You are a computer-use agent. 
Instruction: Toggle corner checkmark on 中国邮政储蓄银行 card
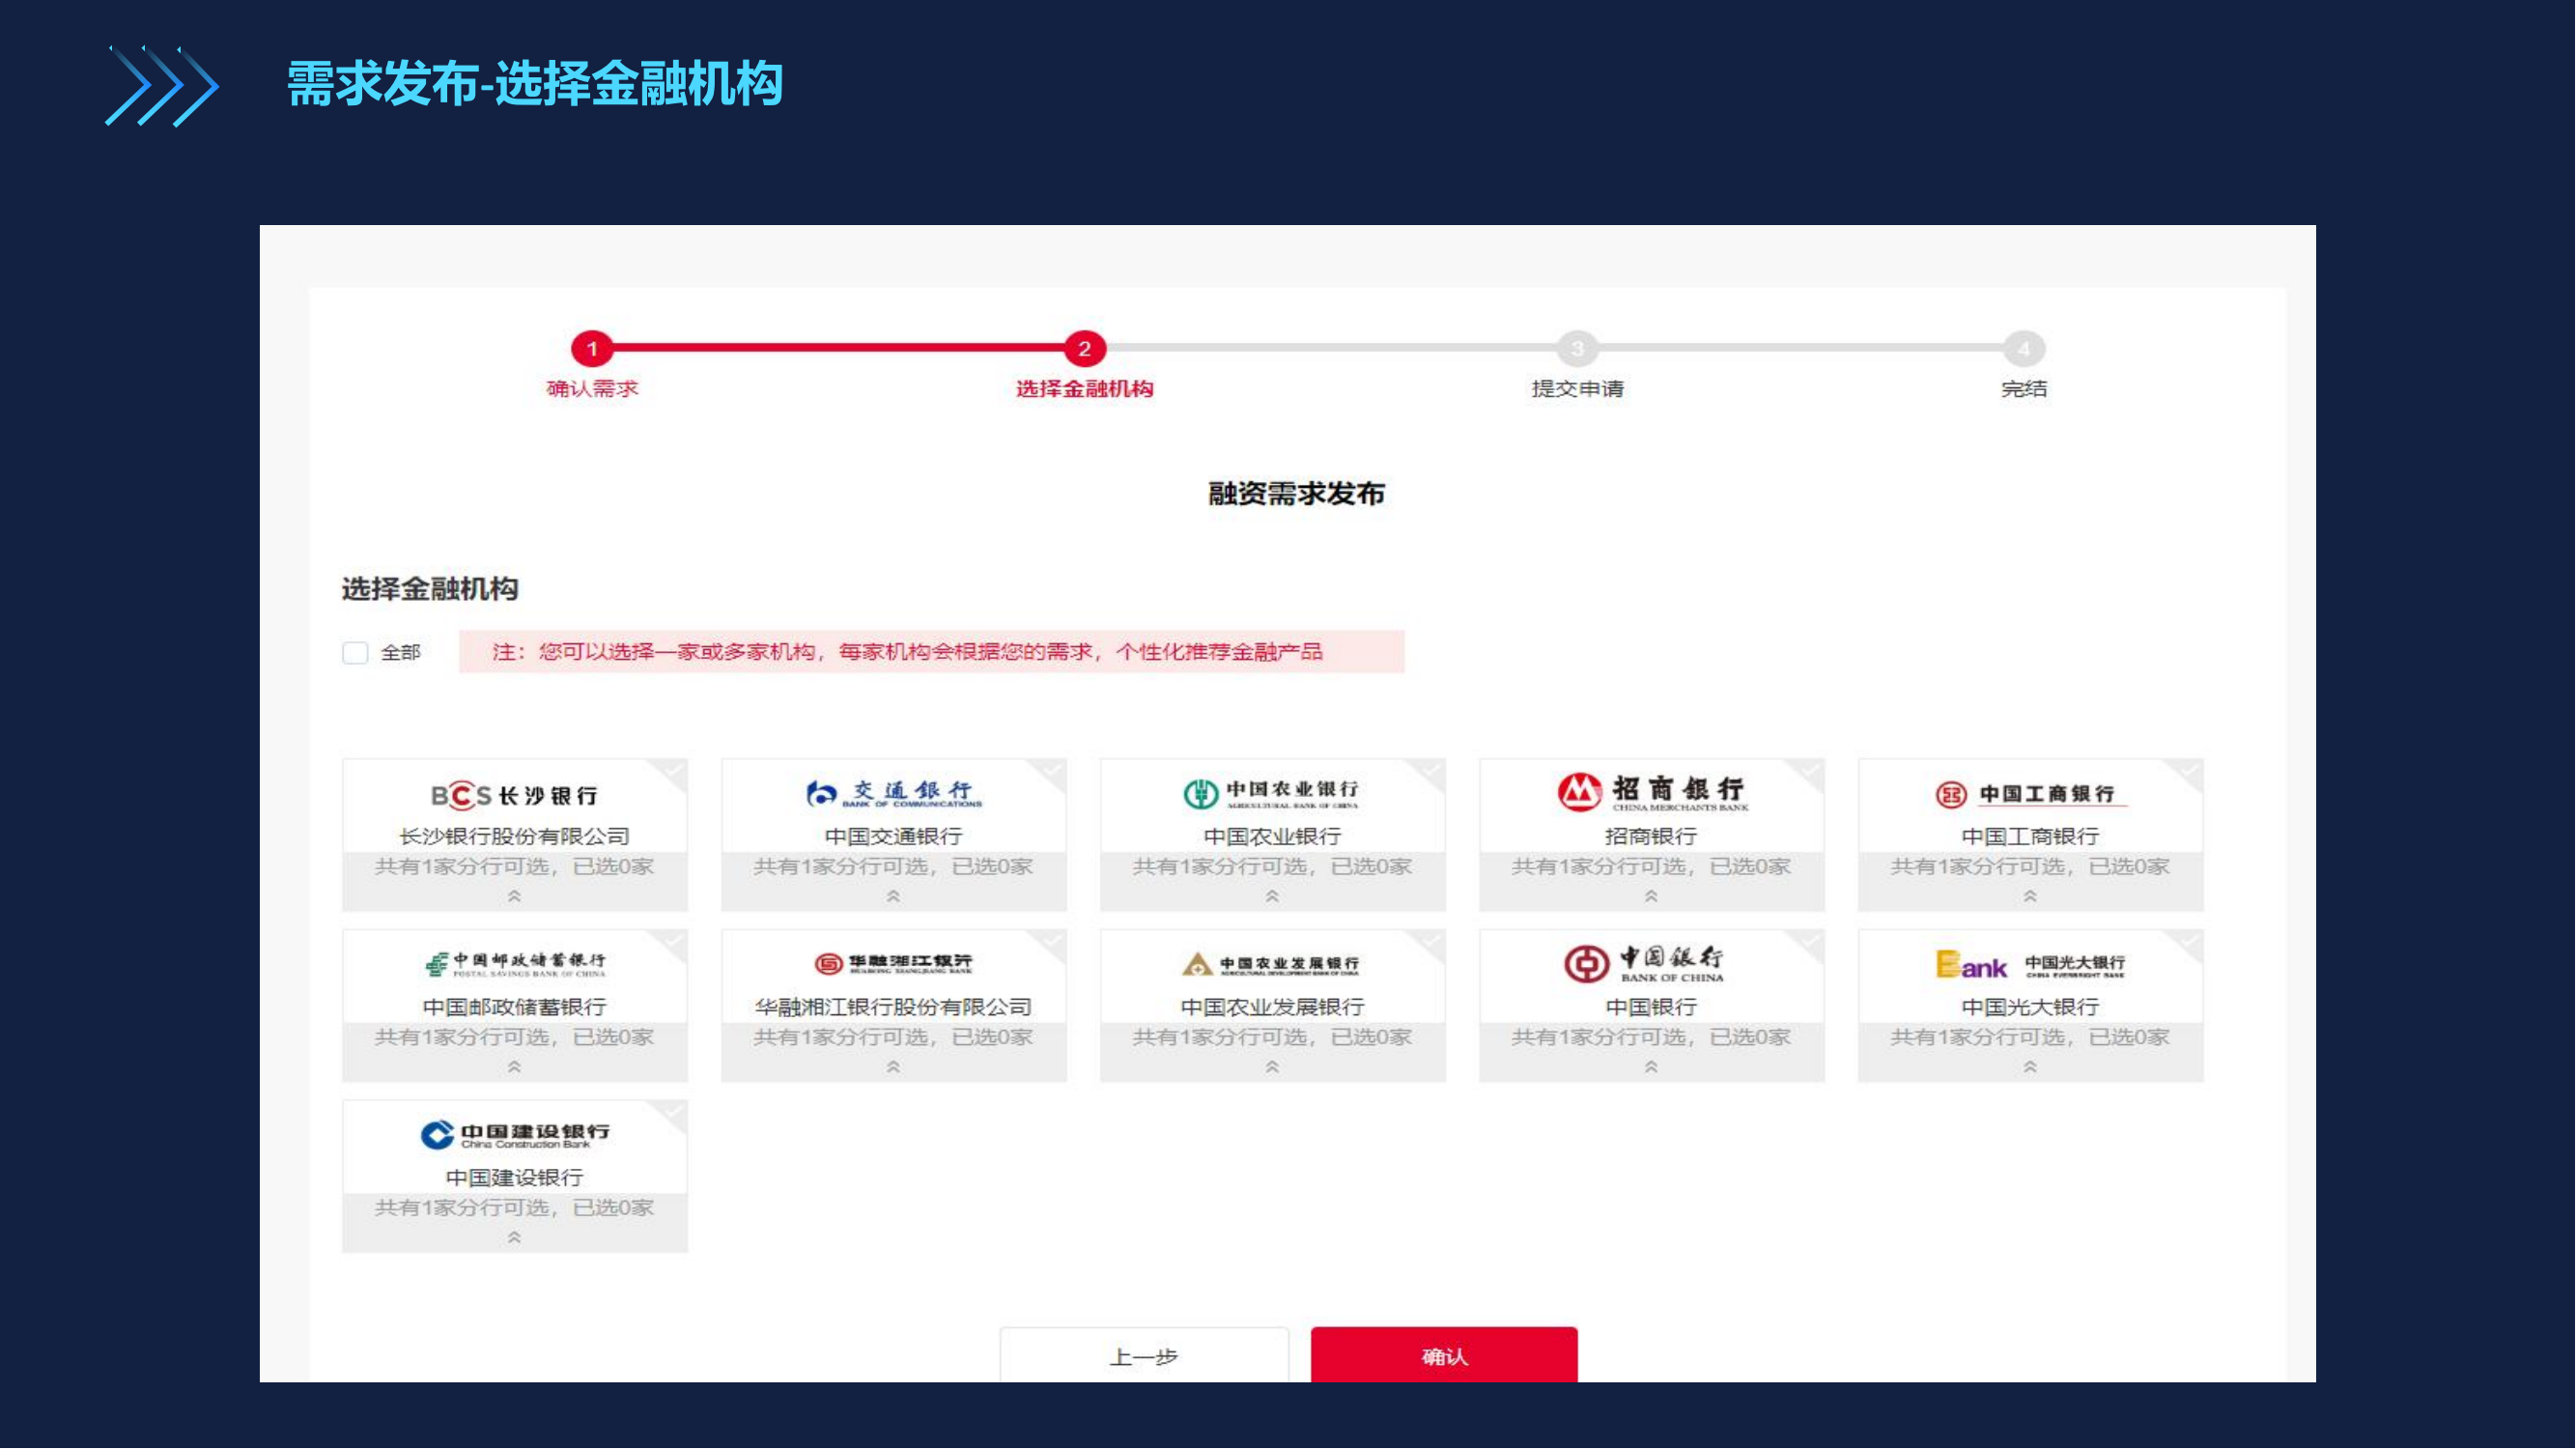point(673,942)
